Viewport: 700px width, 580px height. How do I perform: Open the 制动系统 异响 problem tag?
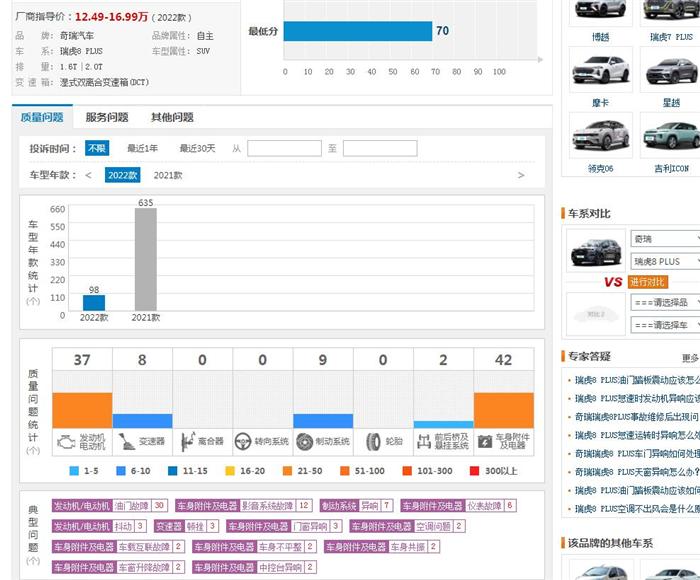[x=357, y=505]
